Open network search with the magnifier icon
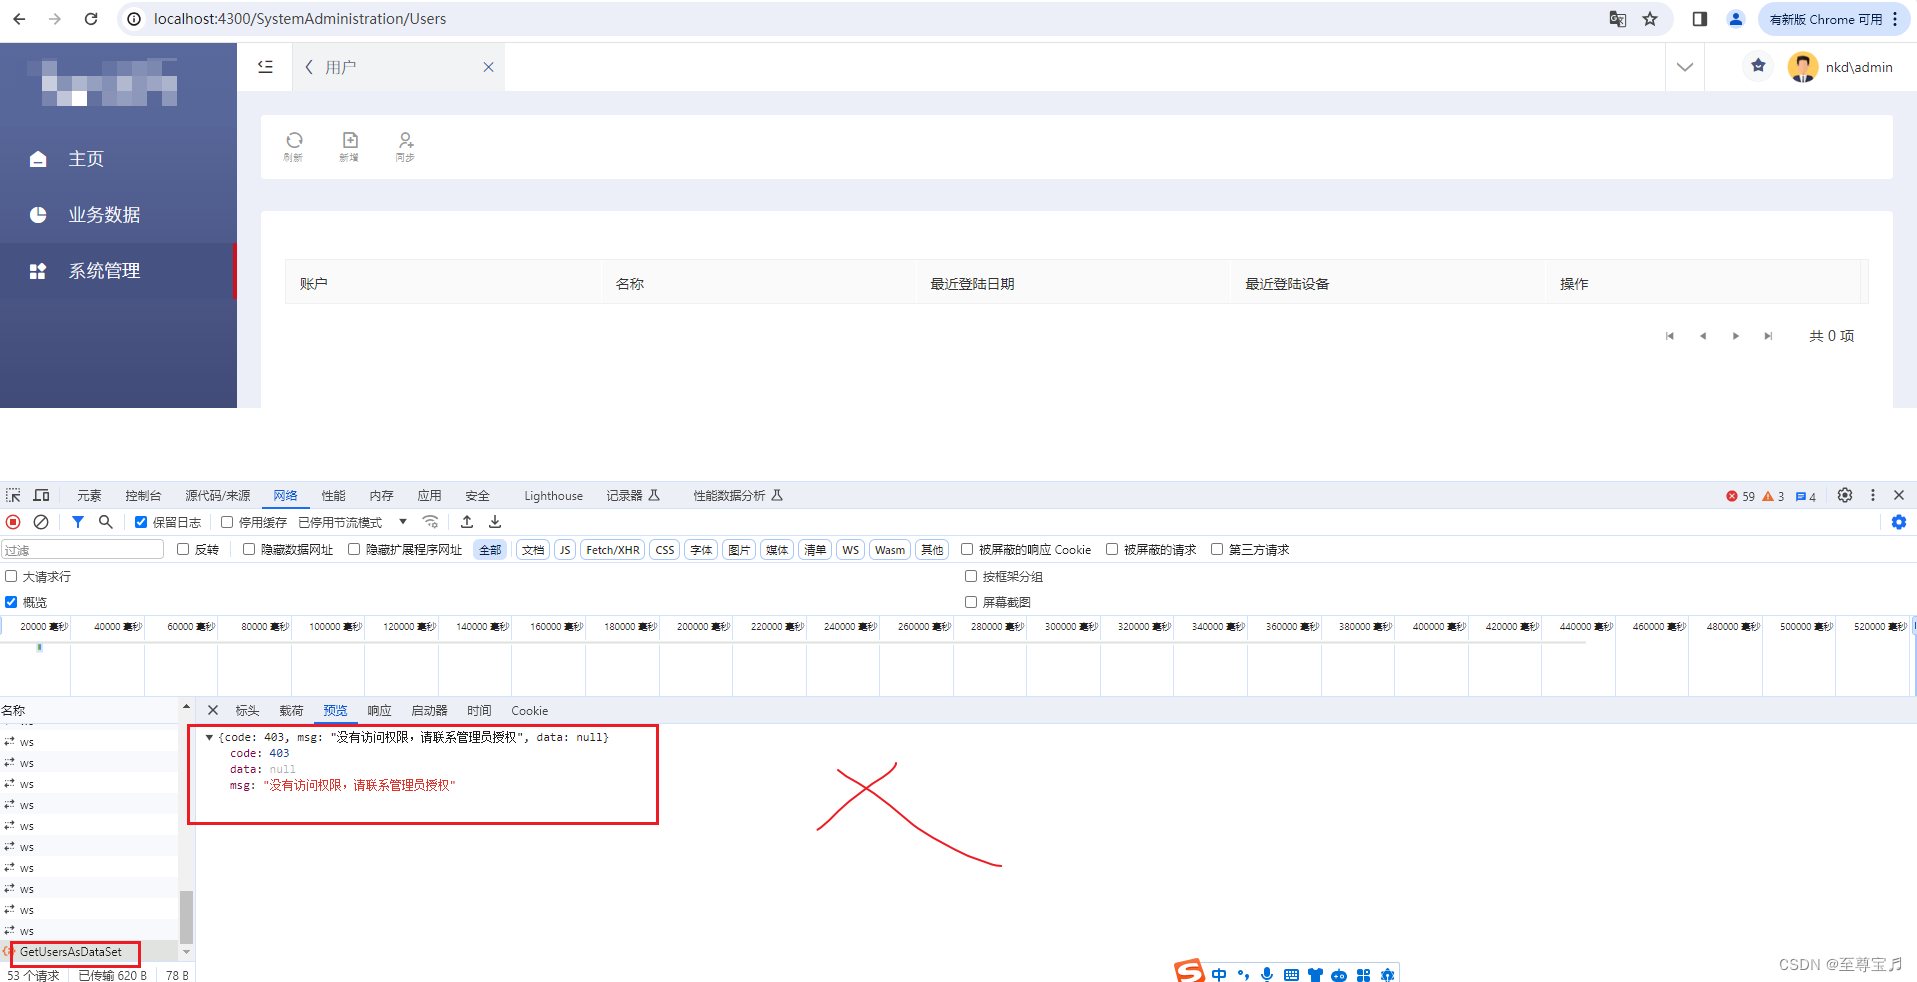This screenshot has height=982, width=1917. [x=105, y=521]
